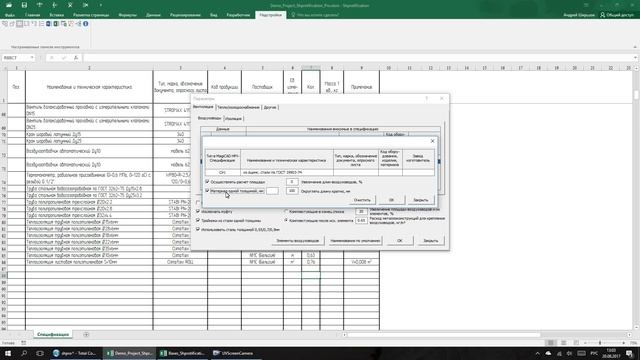
Task: Toggle Осуществлять расчет площади checkbox
Action: (x=207, y=182)
